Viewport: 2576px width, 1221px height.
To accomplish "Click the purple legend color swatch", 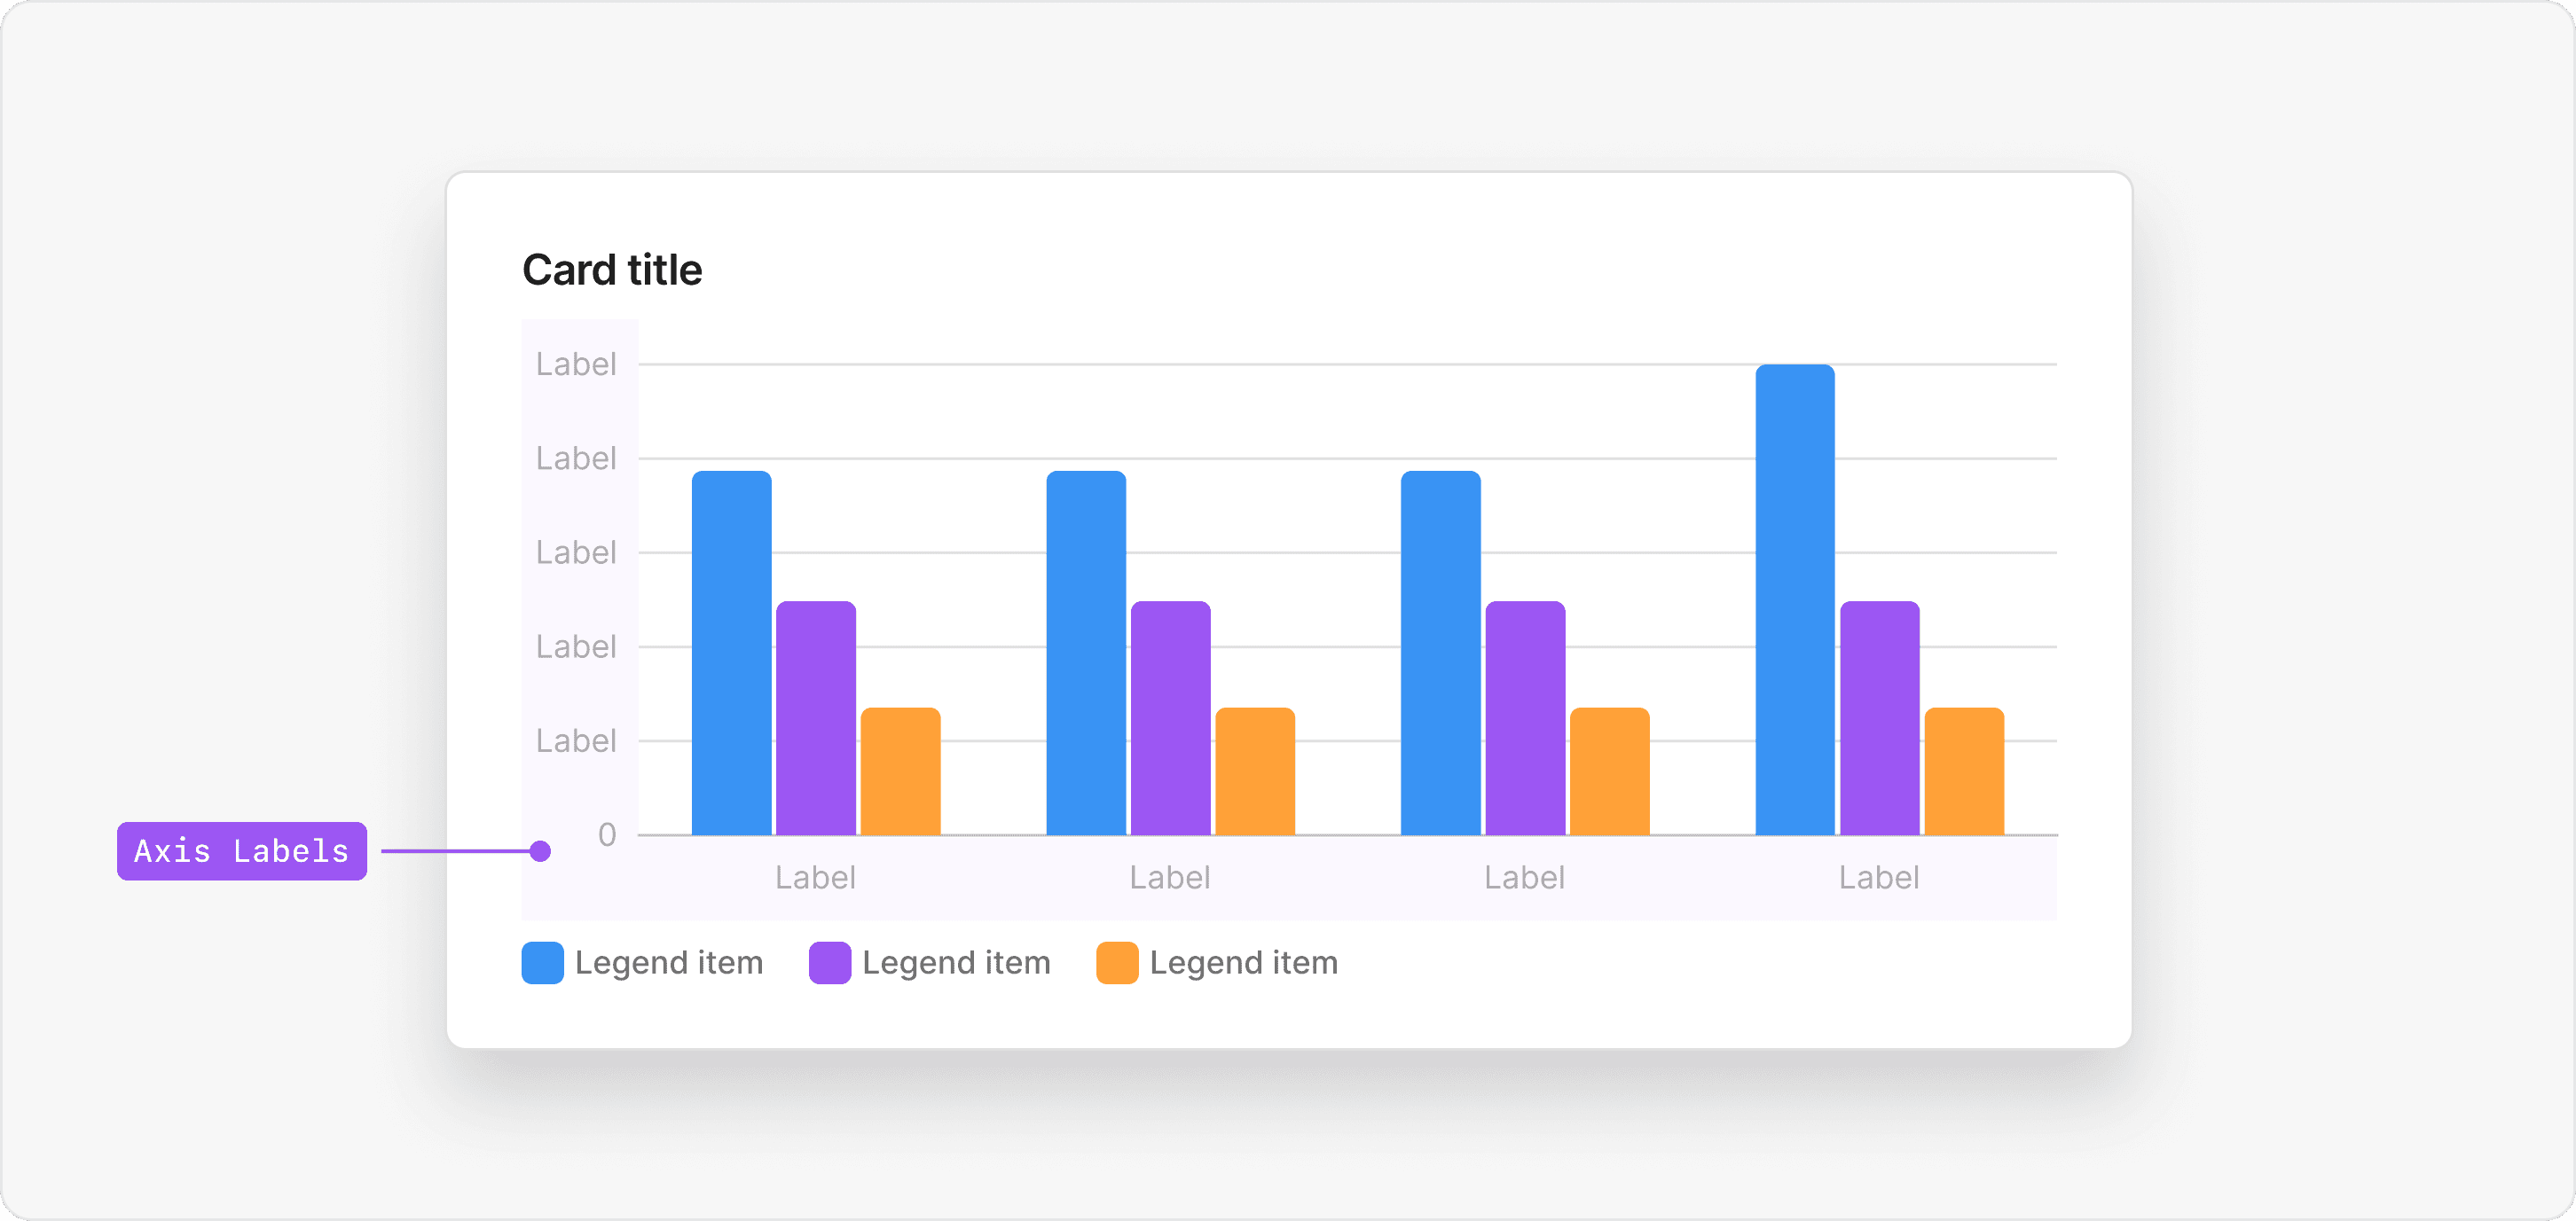I will pos(830,962).
